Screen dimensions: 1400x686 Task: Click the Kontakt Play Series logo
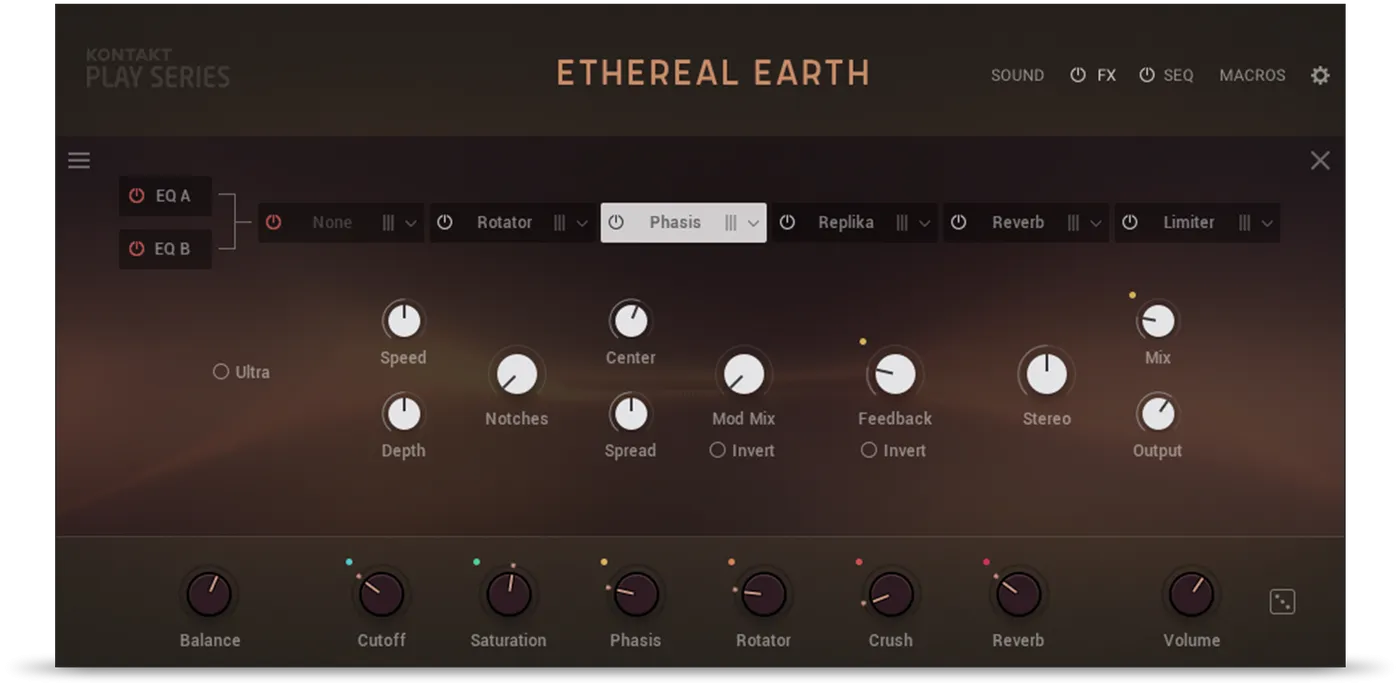click(x=158, y=68)
